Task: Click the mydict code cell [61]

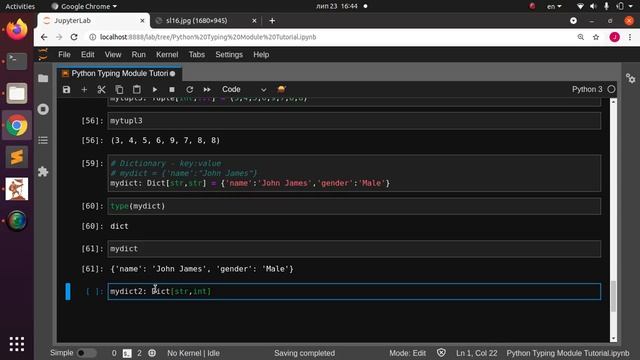Action: tap(354, 249)
